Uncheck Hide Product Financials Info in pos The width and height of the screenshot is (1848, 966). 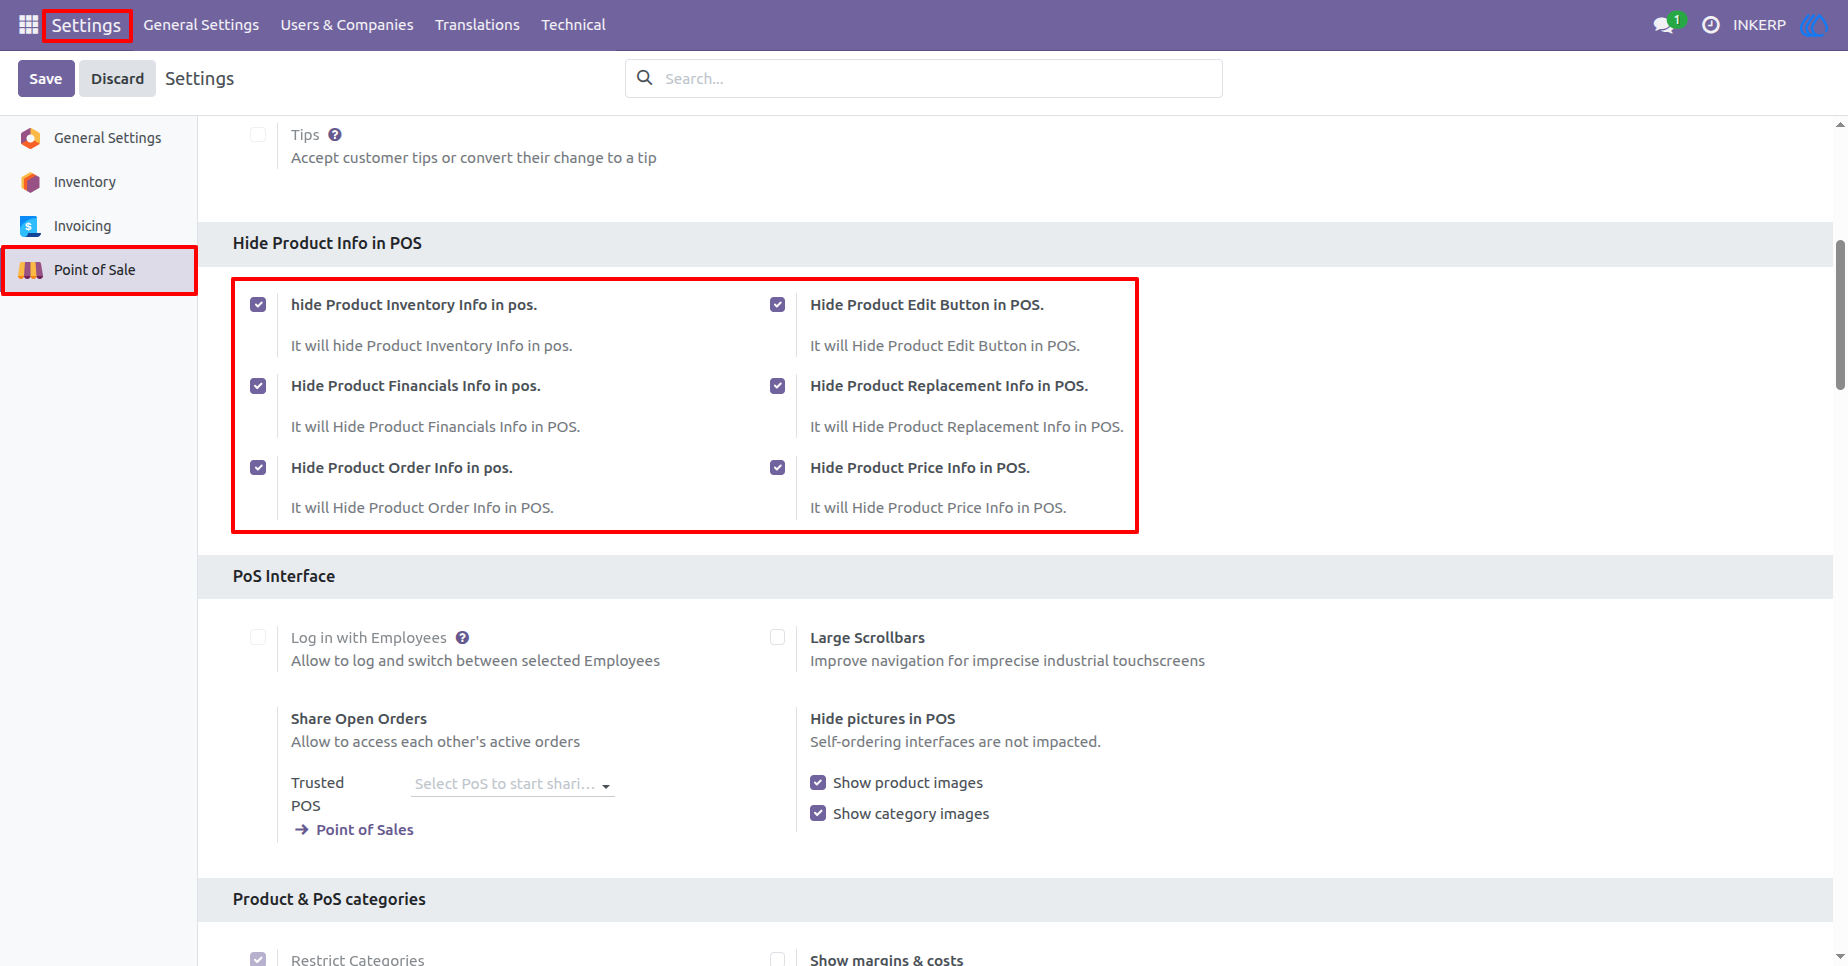coord(258,386)
